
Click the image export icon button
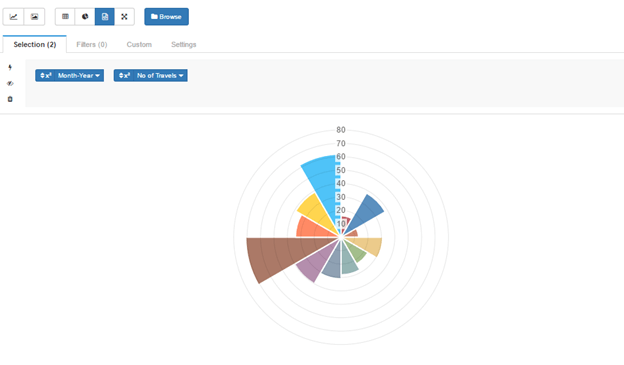35,17
